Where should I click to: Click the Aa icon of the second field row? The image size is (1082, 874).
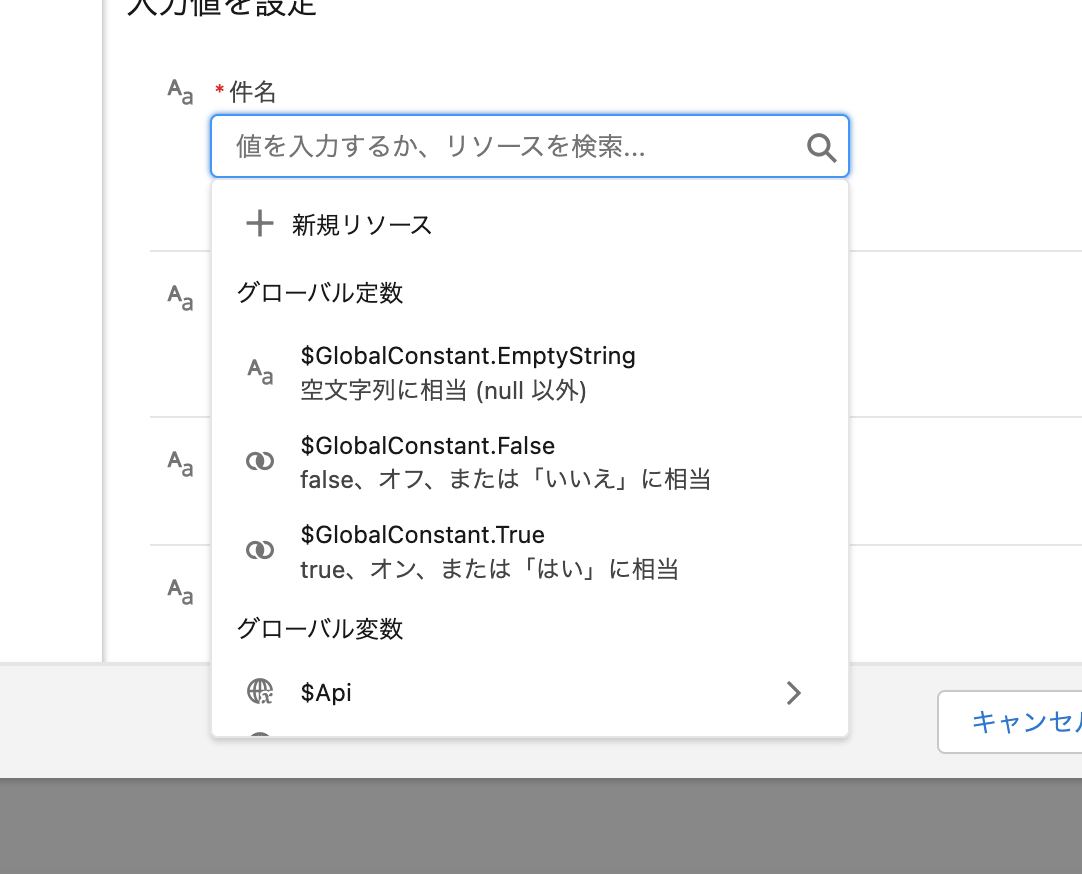178,297
